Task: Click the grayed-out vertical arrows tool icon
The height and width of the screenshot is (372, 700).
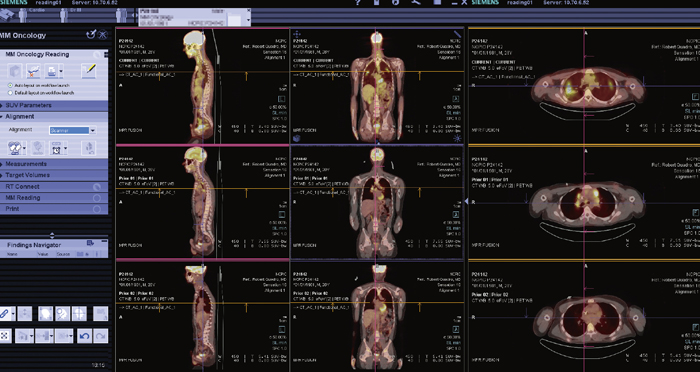Action: click(x=25, y=313)
